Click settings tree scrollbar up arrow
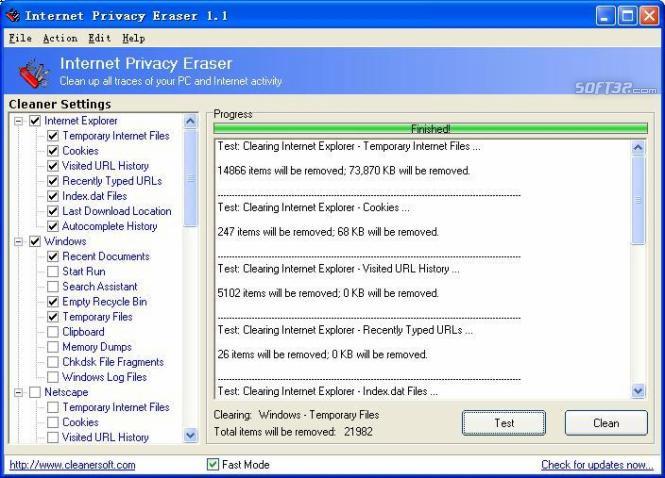 click(x=190, y=122)
